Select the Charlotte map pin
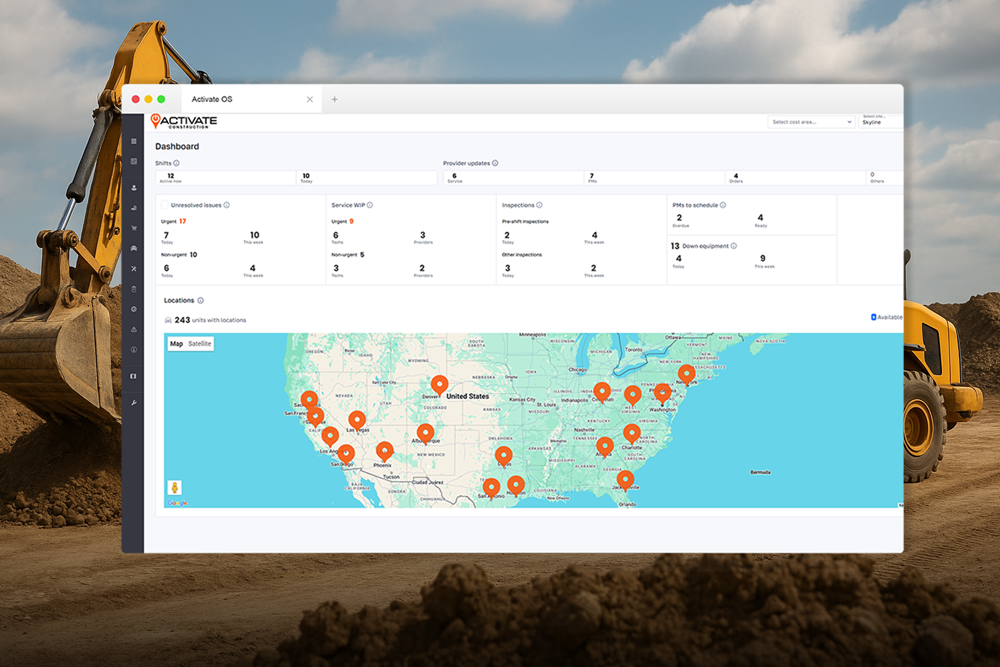 pos(631,434)
